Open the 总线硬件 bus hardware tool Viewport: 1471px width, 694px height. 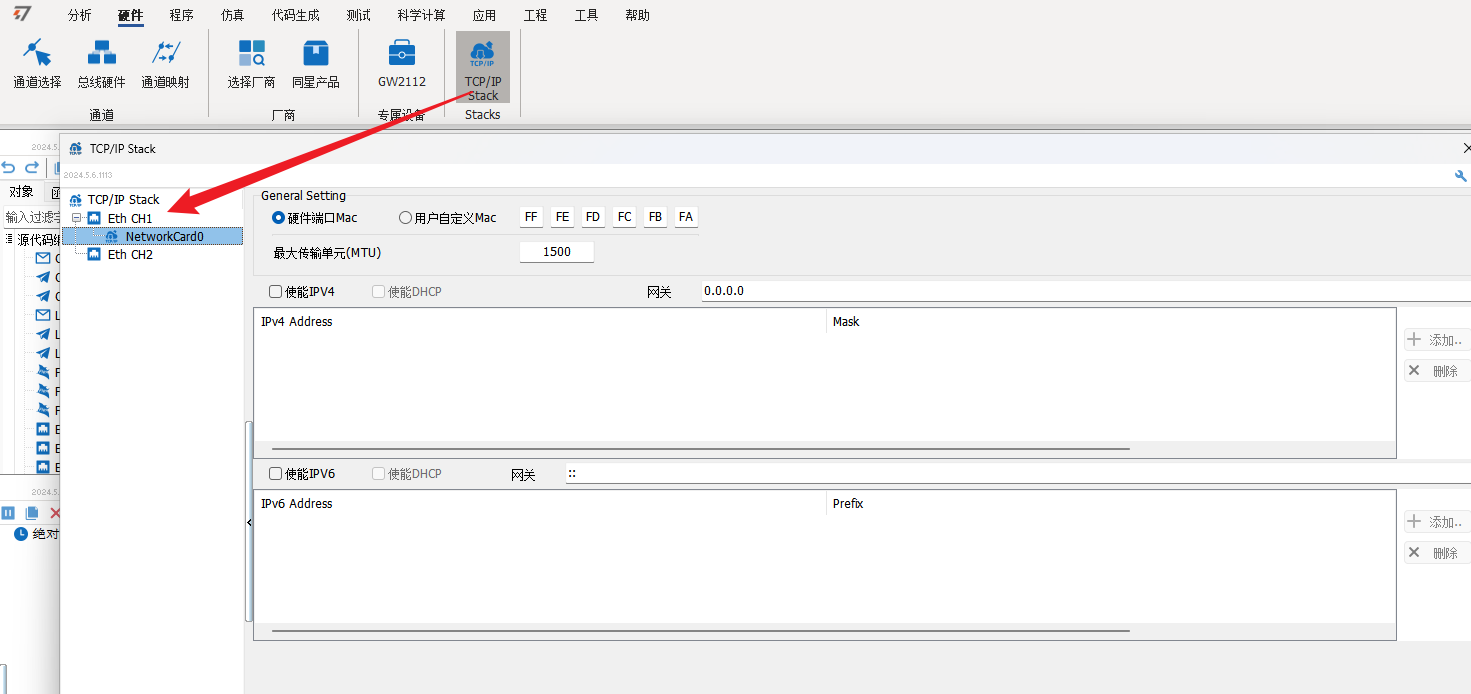point(101,64)
